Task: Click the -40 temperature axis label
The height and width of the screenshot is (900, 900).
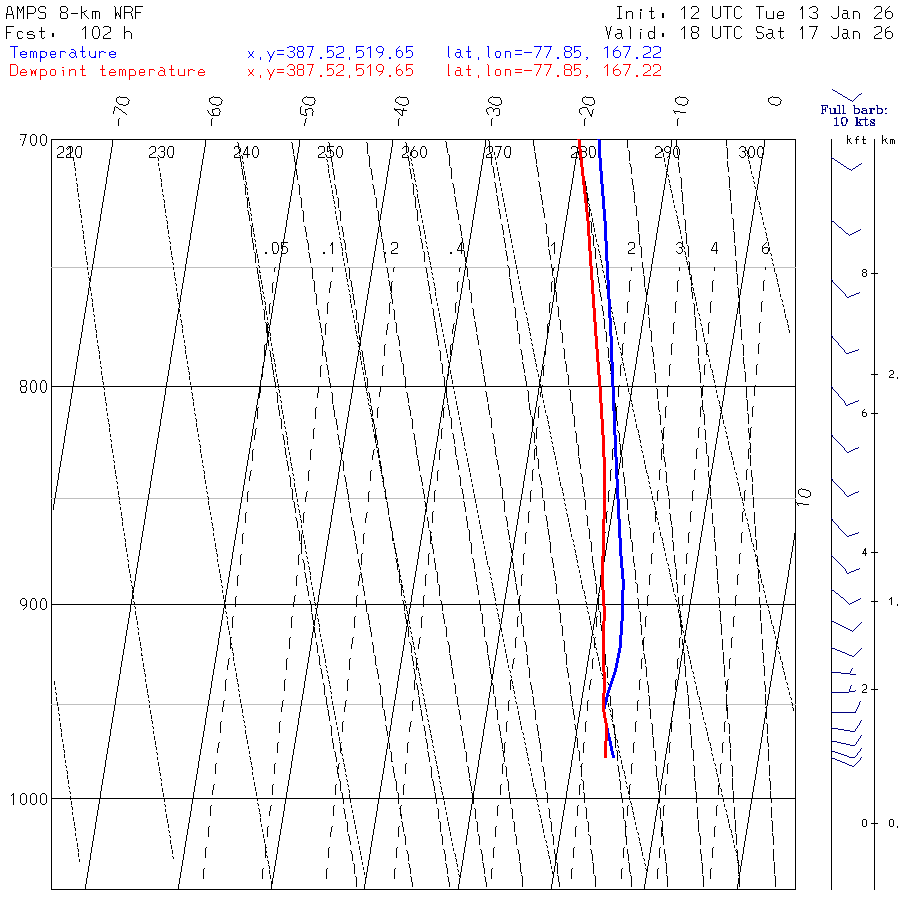Action: (x=401, y=111)
